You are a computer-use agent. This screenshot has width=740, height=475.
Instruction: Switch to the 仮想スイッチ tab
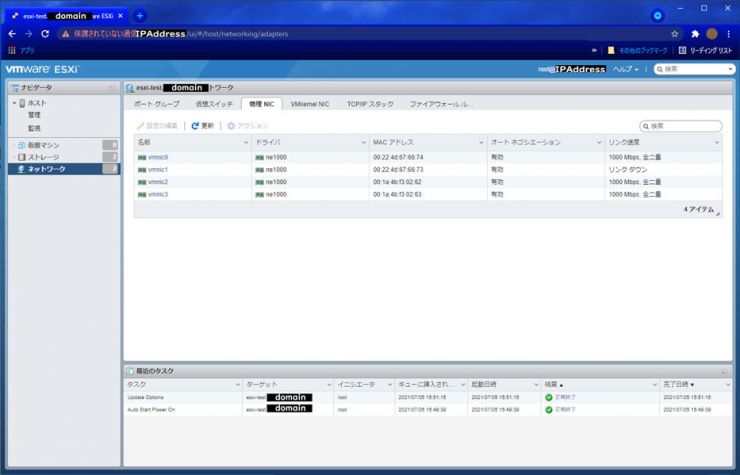(x=214, y=104)
